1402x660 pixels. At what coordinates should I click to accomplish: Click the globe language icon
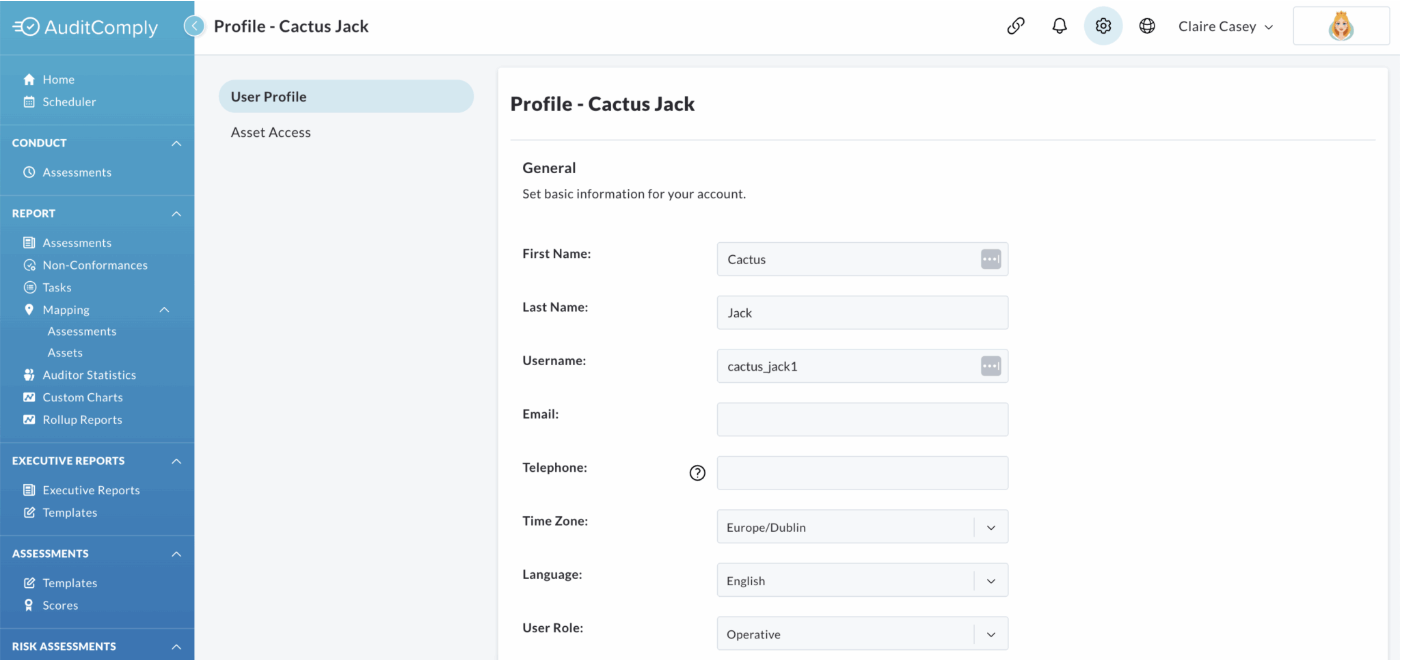click(x=1147, y=27)
